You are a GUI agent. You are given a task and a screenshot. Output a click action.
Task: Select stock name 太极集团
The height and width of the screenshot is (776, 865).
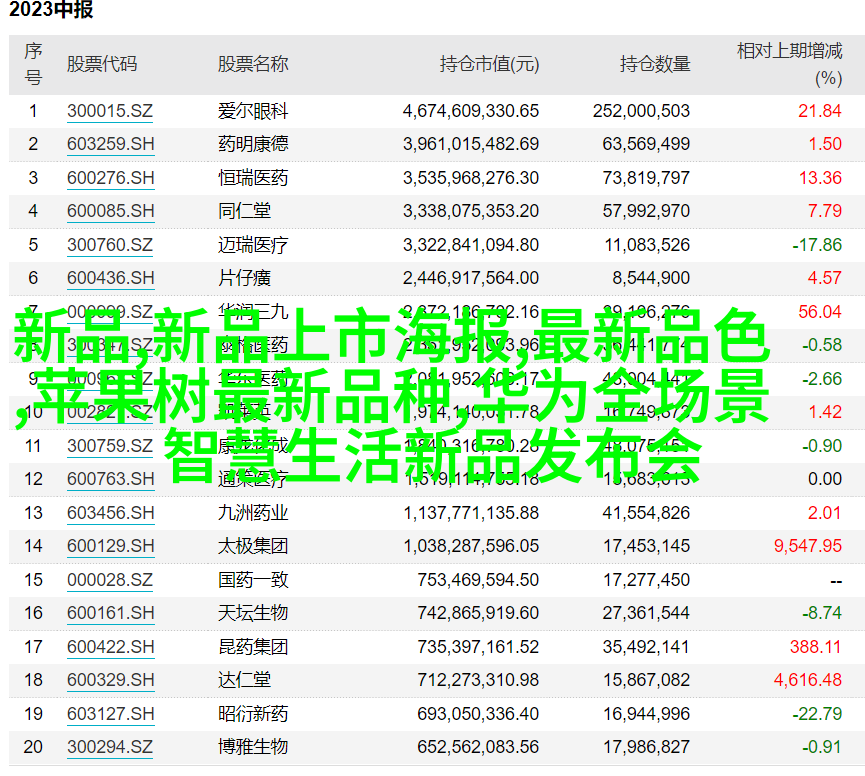pos(253,547)
